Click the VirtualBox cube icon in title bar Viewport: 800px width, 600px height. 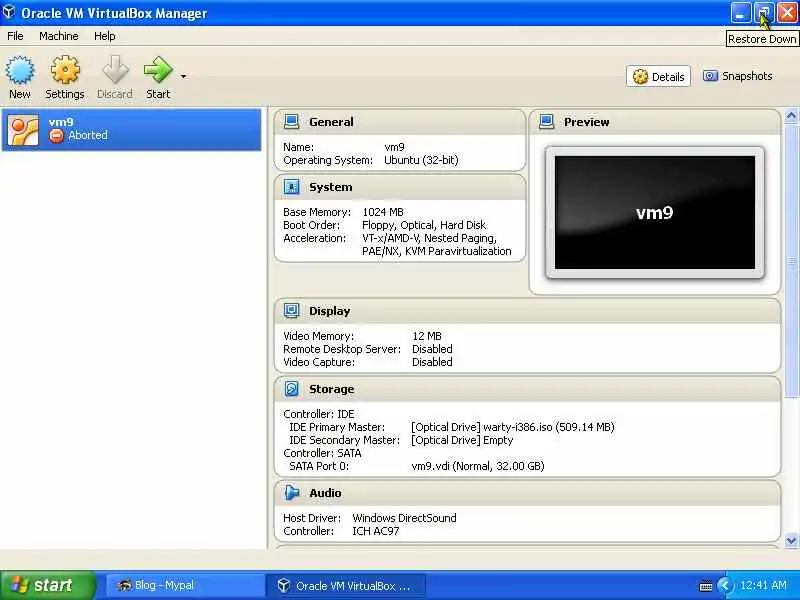pyautogui.click(x=9, y=12)
